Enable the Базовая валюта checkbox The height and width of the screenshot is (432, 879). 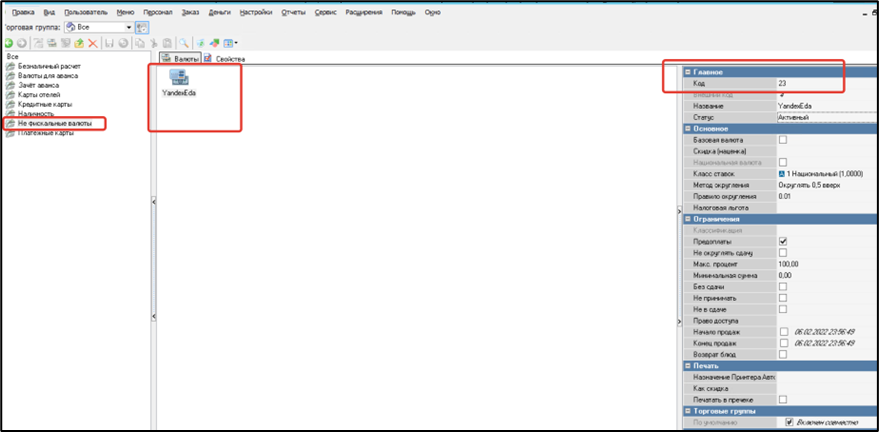tap(783, 139)
